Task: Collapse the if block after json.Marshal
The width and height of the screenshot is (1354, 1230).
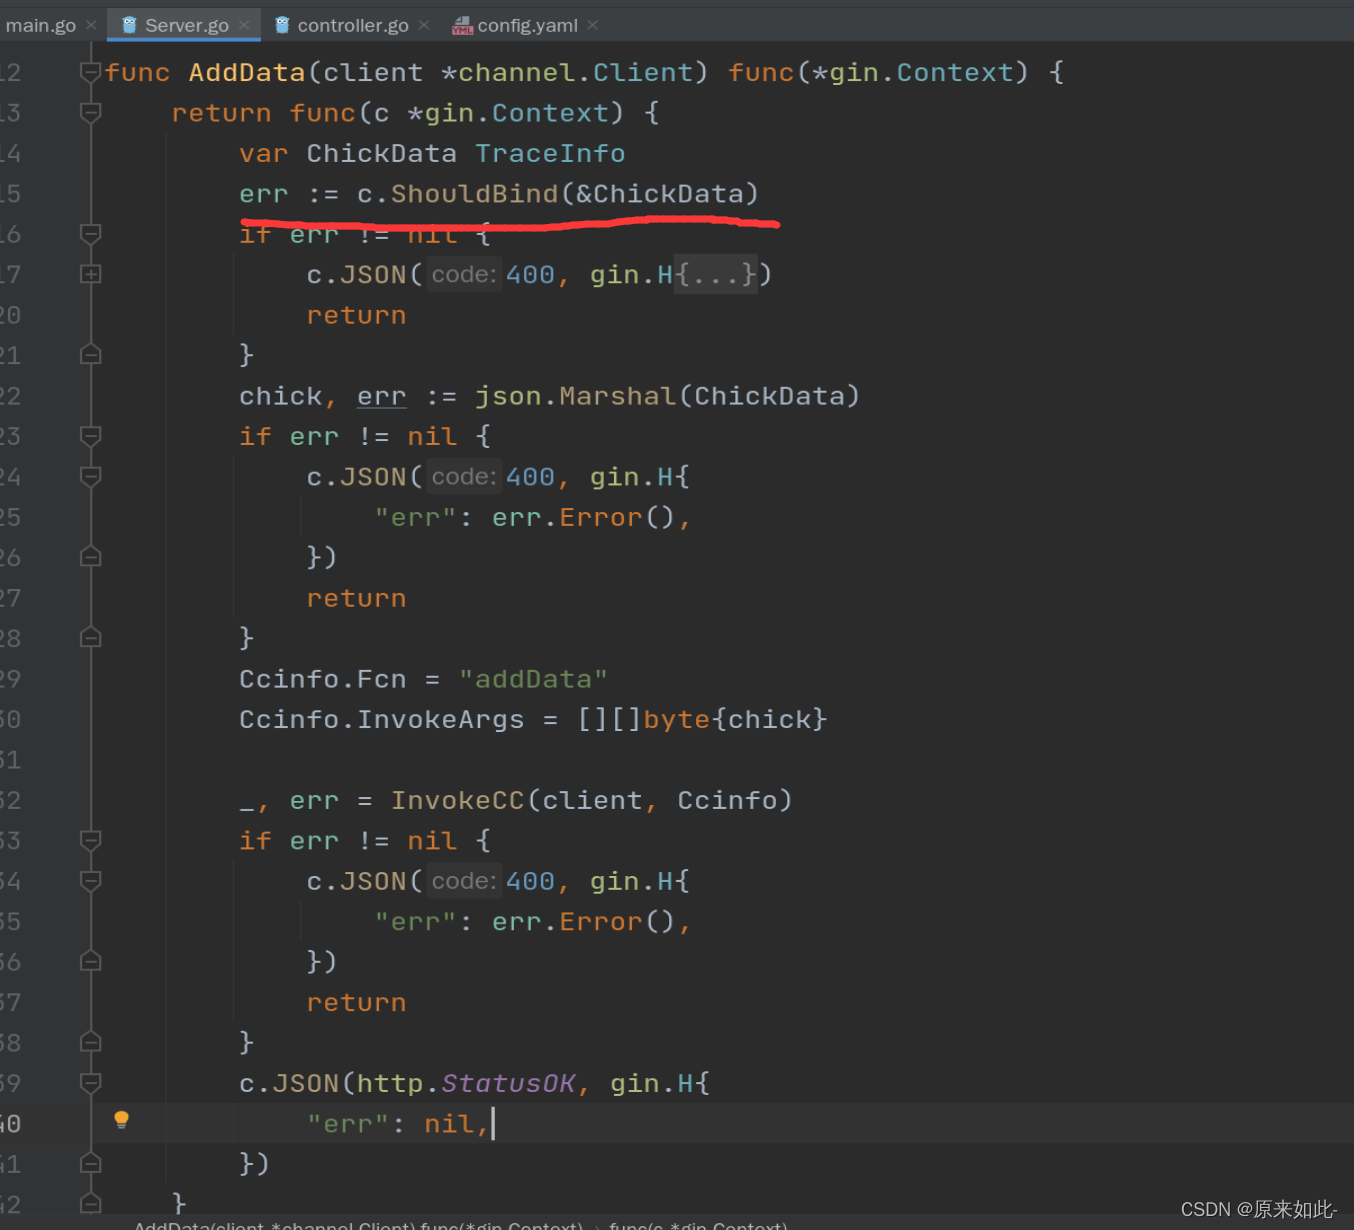Action: [90, 436]
